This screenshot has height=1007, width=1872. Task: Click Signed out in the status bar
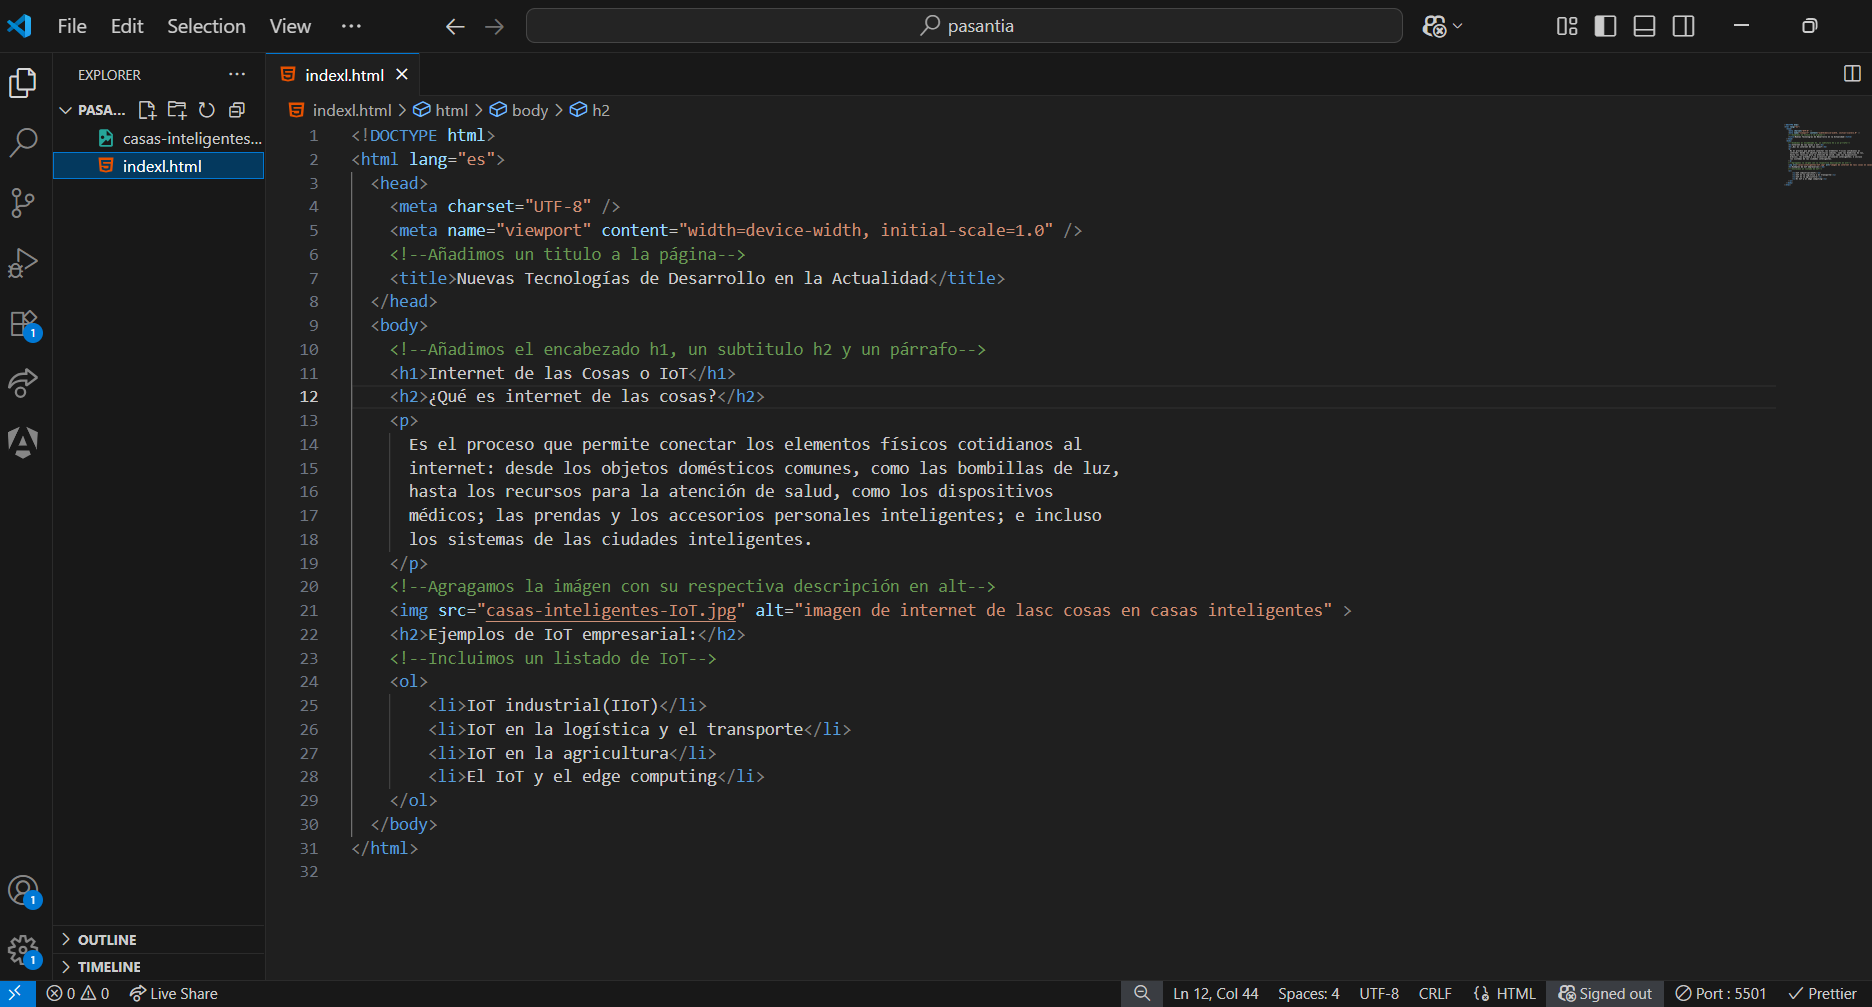coord(1606,993)
